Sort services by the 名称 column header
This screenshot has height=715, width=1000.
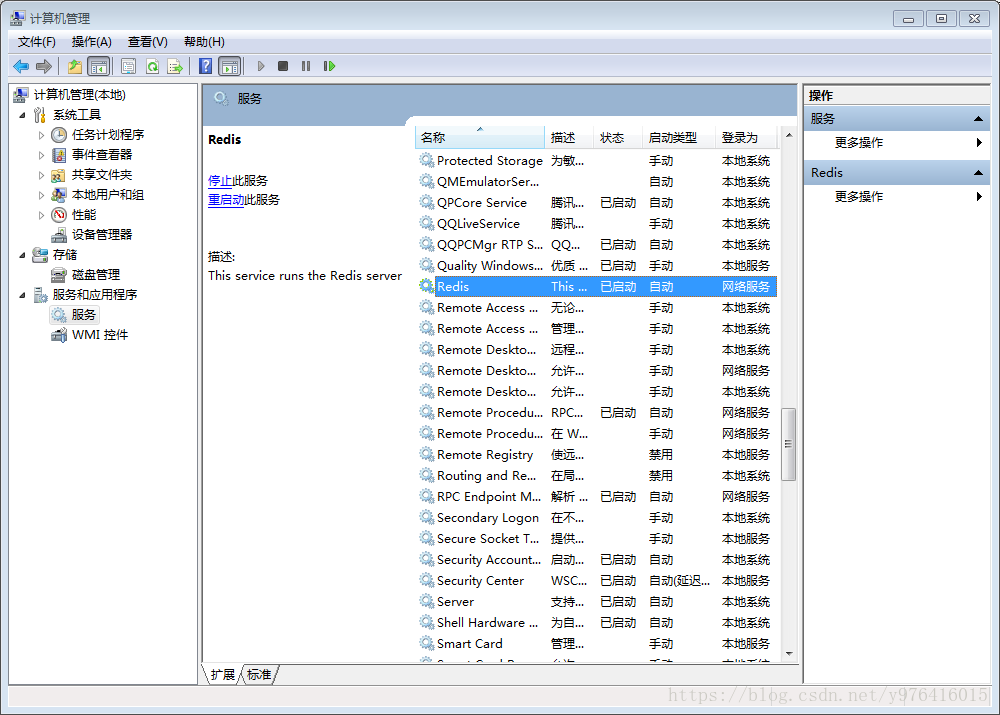(480, 138)
